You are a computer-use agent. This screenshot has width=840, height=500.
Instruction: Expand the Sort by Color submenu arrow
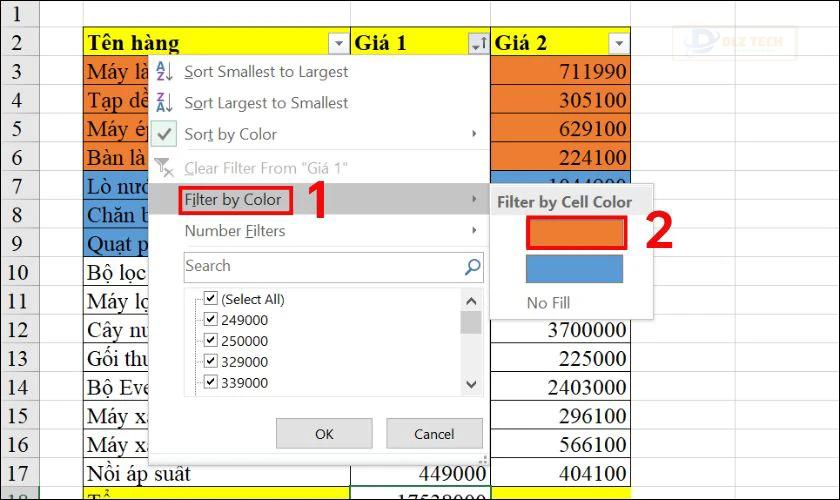pos(474,133)
